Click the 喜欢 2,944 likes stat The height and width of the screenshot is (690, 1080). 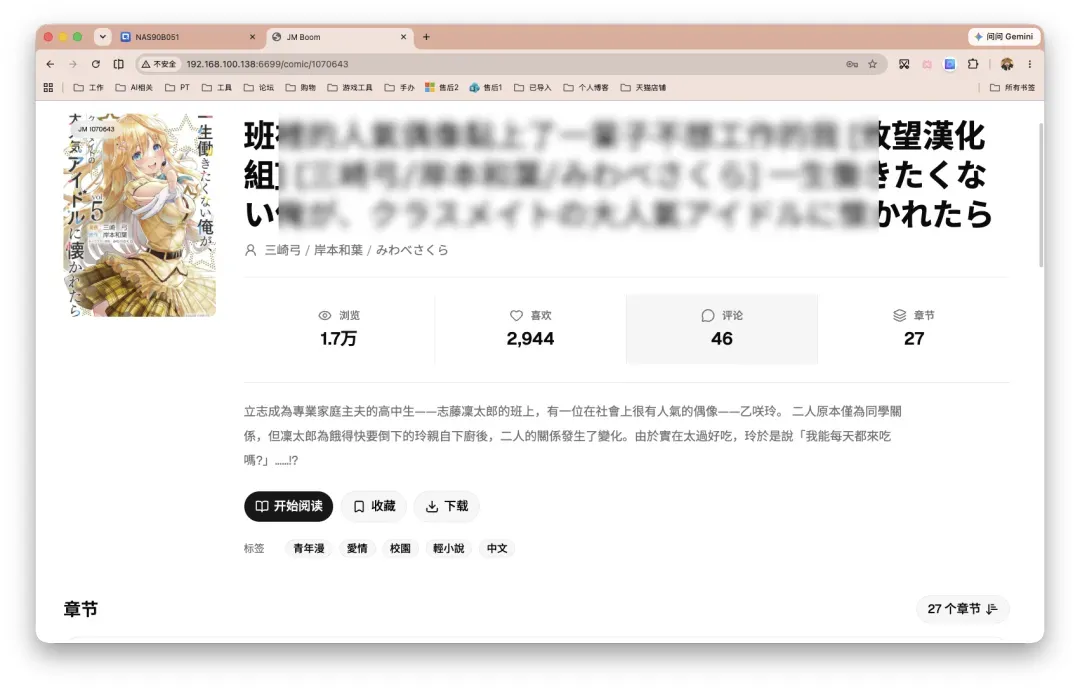530,328
